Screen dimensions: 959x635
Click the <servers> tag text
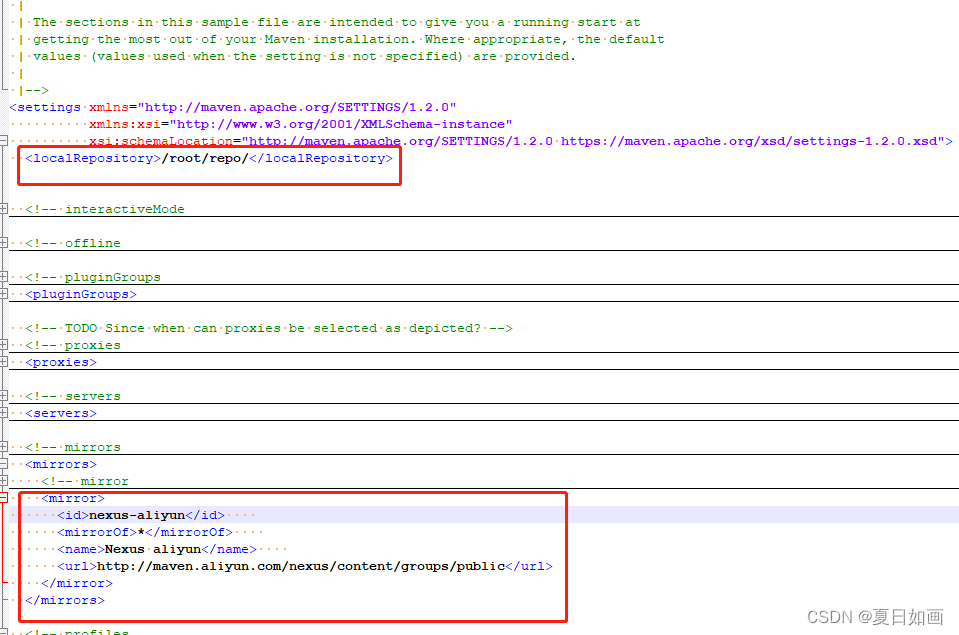pos(61,413)
